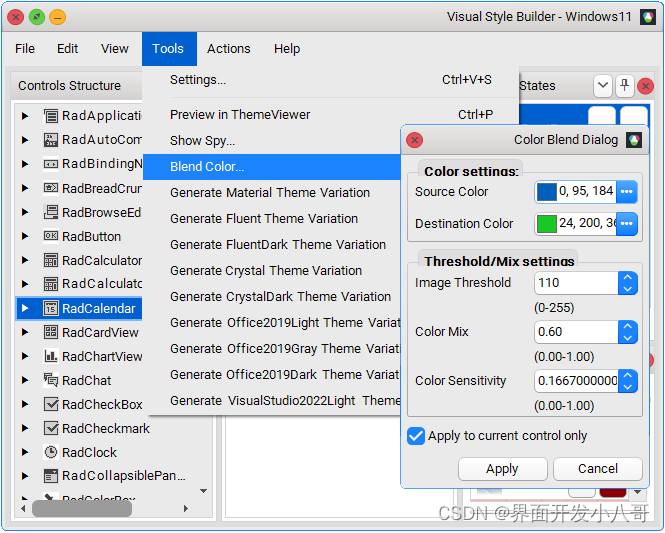Viewport: 665px width, 533px height.
Task: Open the Edit menu
Action: (67, 49)
